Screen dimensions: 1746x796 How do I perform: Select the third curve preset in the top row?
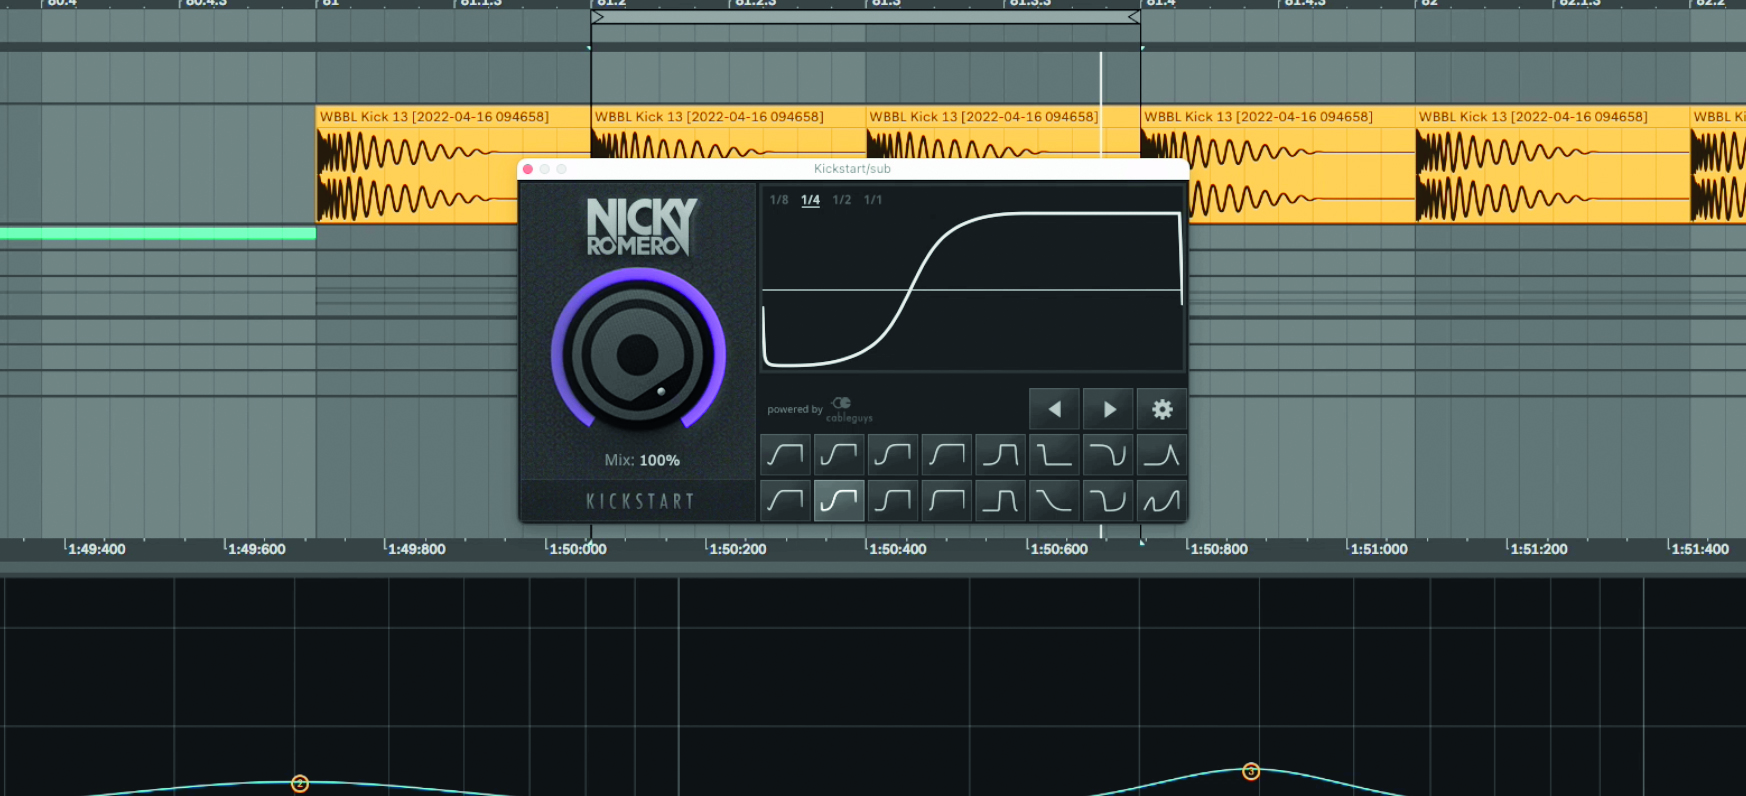click(x=893, y=455)
